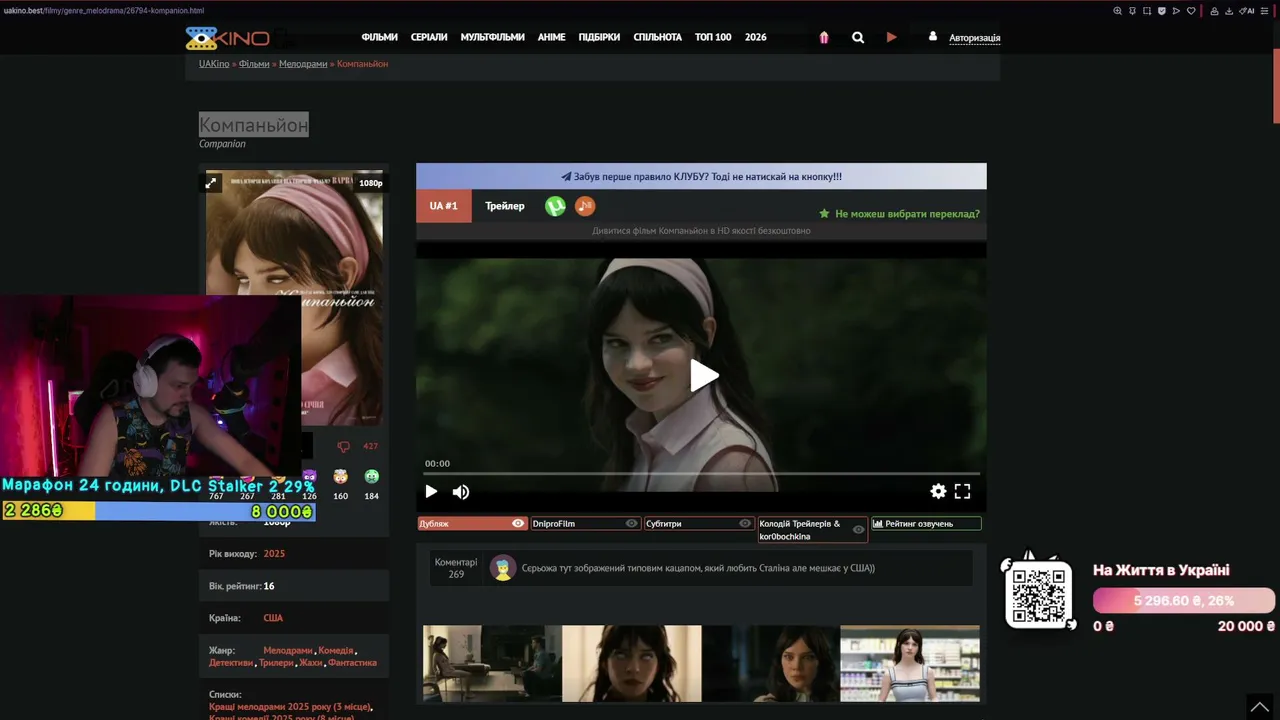Open the browser downloads icon
1280x720 pixels.
[x=1228, y=11]
